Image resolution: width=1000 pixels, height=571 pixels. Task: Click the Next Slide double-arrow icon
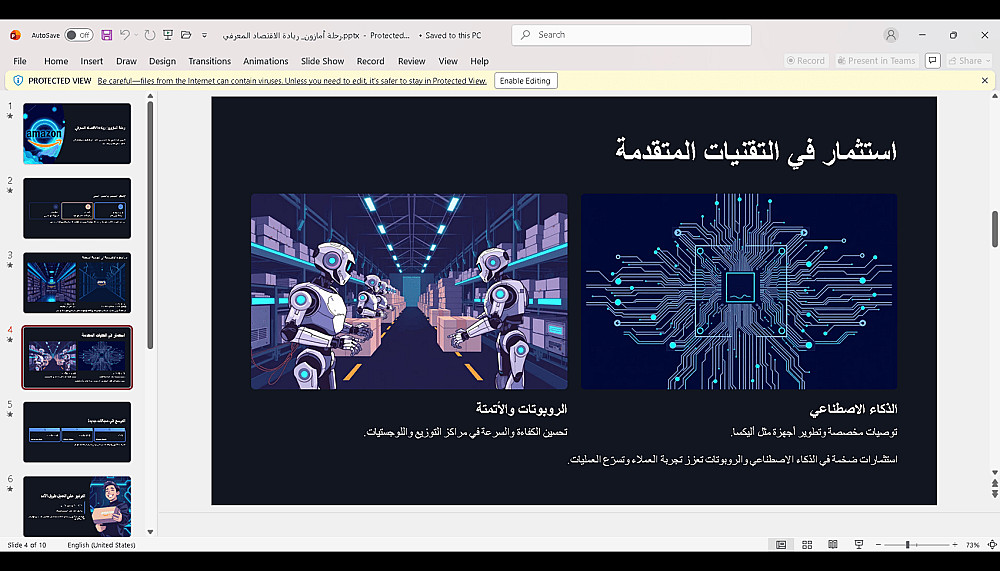coord(995,494)
